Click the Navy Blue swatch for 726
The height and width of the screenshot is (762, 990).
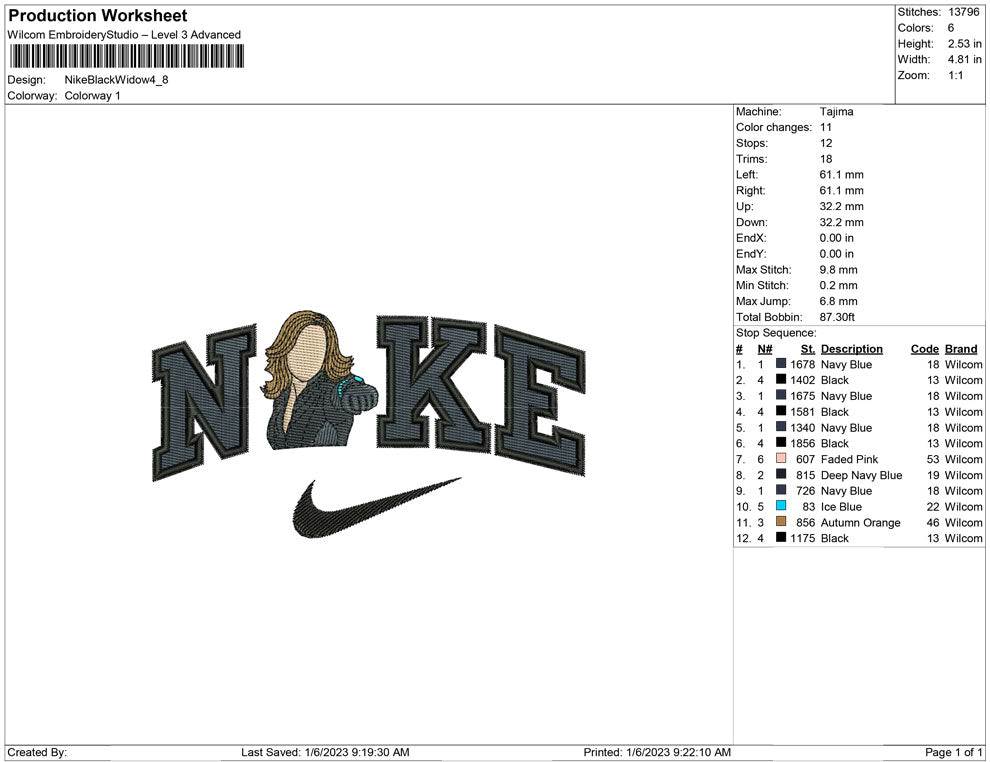(781, 491)
